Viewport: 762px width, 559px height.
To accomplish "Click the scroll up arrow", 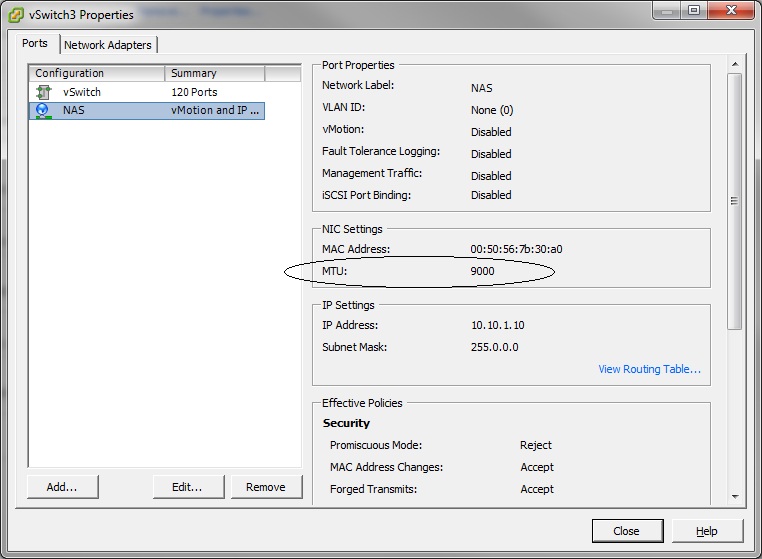I will click(x=735, y=64).
